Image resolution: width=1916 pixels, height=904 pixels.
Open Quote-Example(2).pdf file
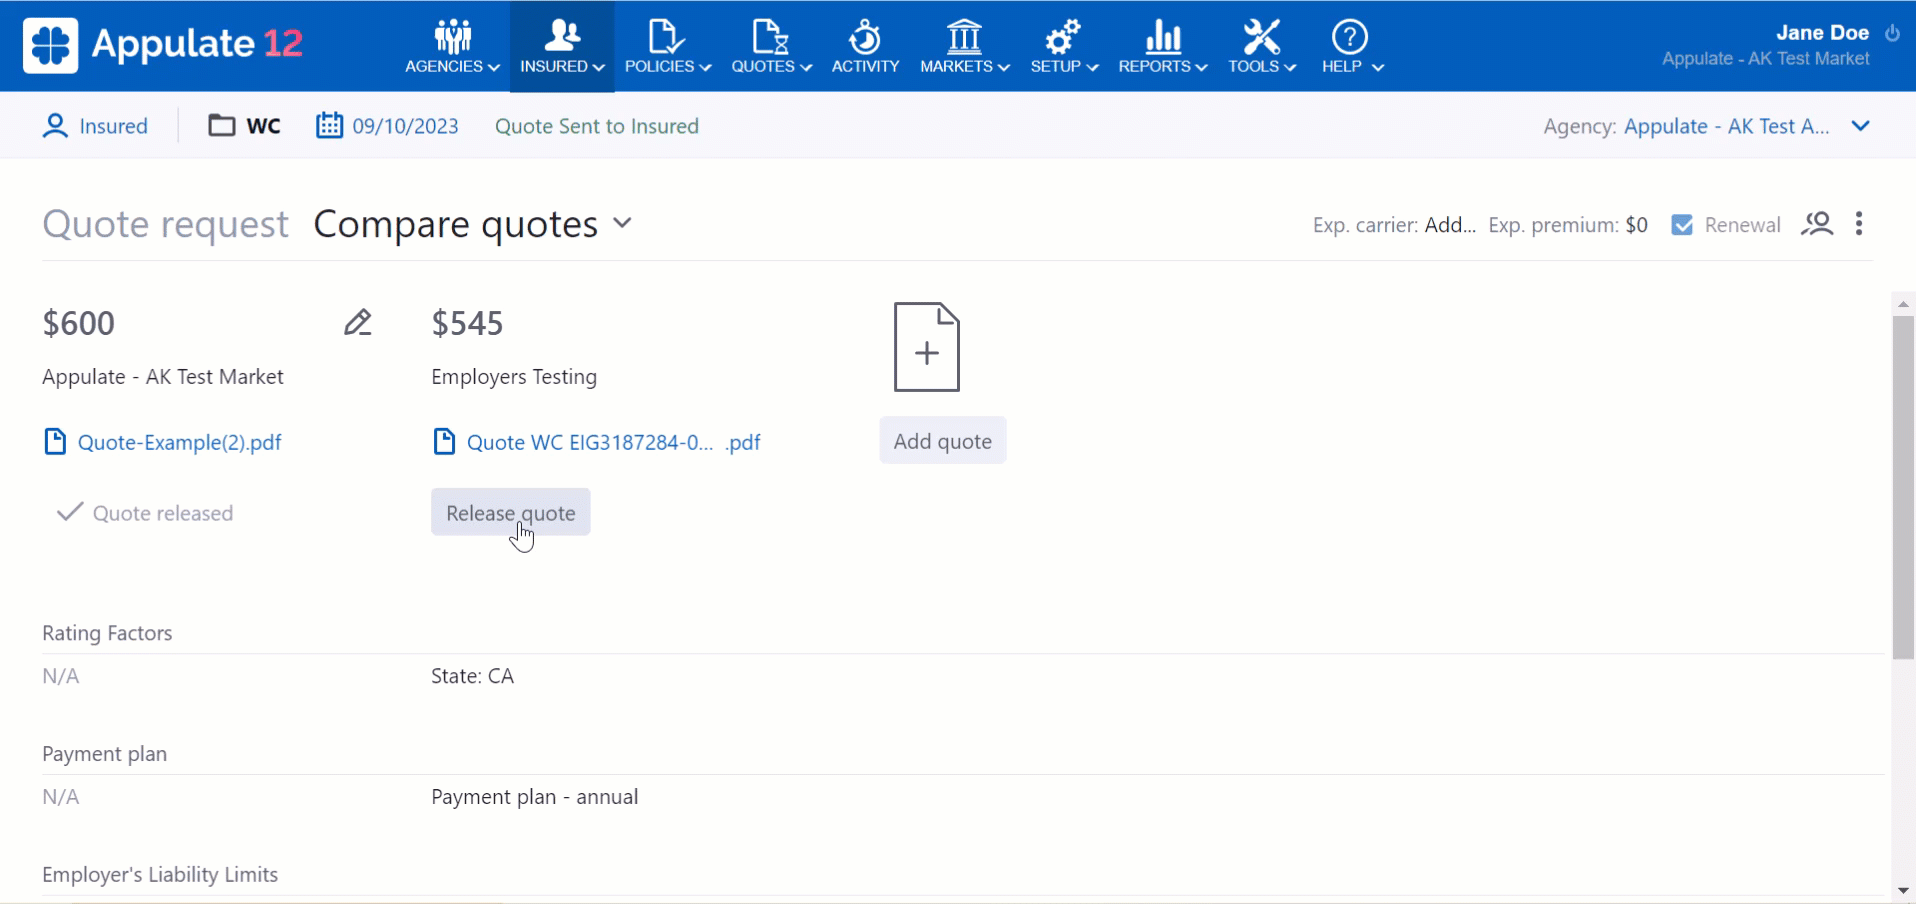tap(163, 442)
